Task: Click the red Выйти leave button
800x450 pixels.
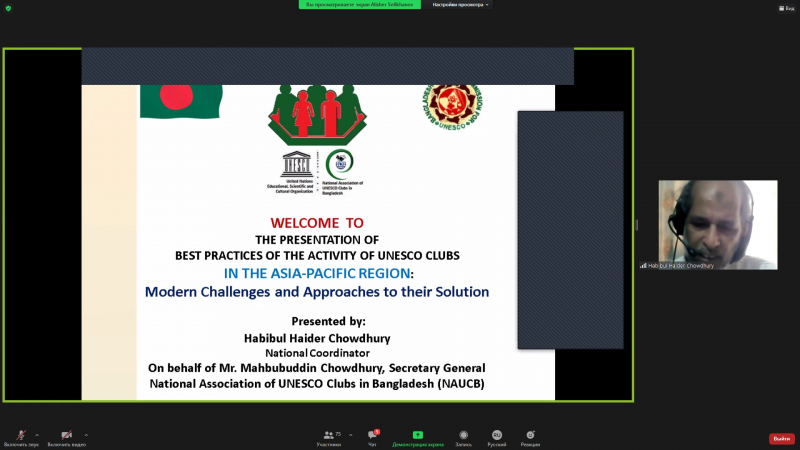Action: tap(781, 439)
